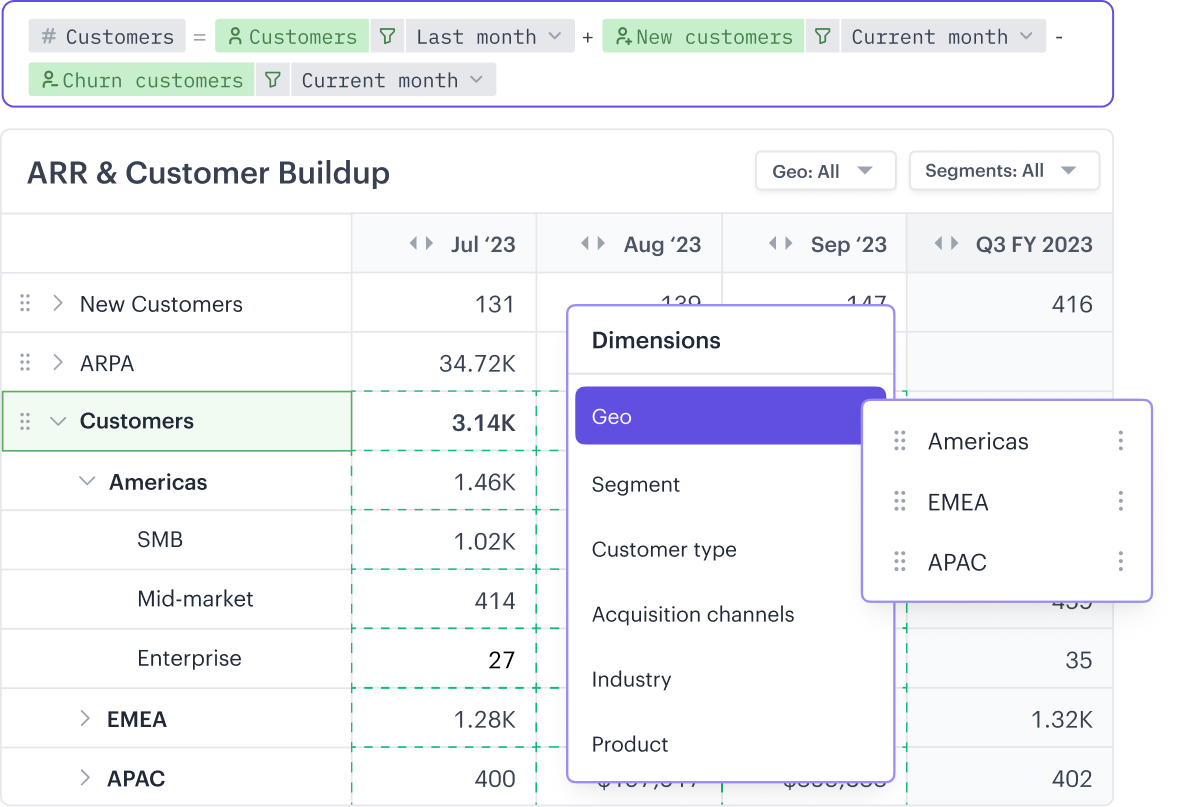Click resize arrows on Q3 FY 2023 header
Image resolution: width=1186 pixels, height=807 pixels.
coord(945,243)
